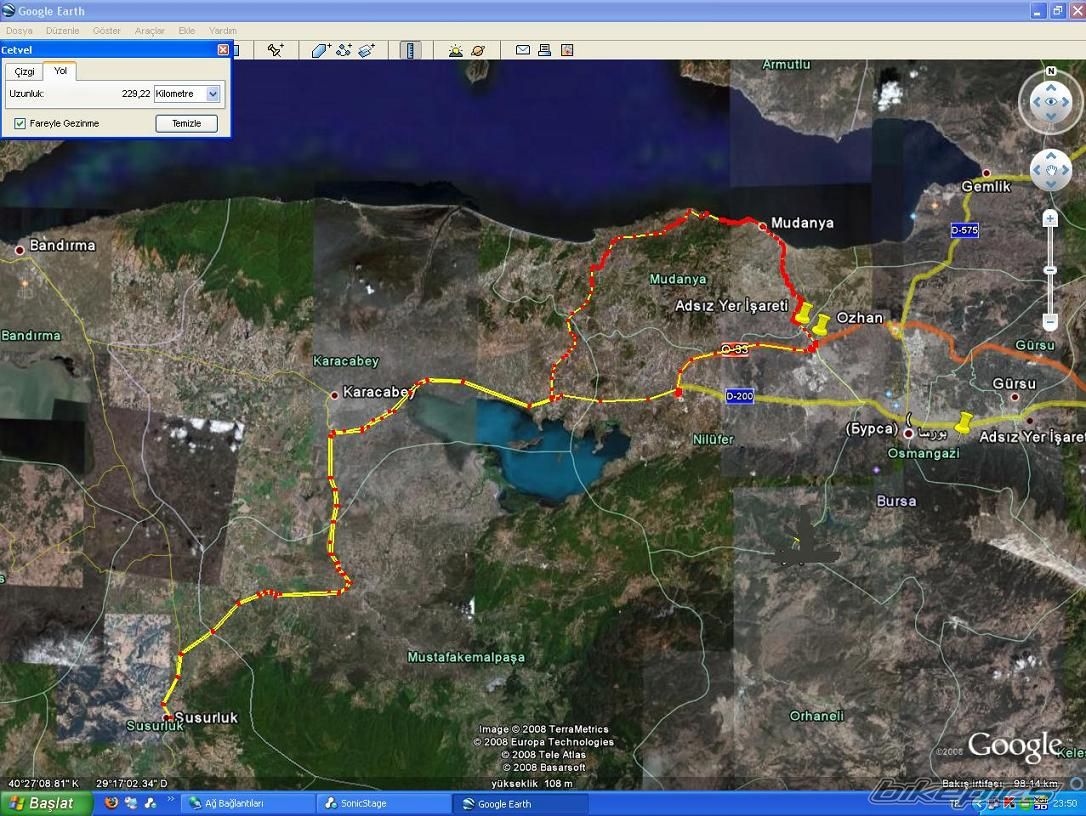Open the Araçlar menu
Viewport: 1086px width, 816px height.
point(150,30)
